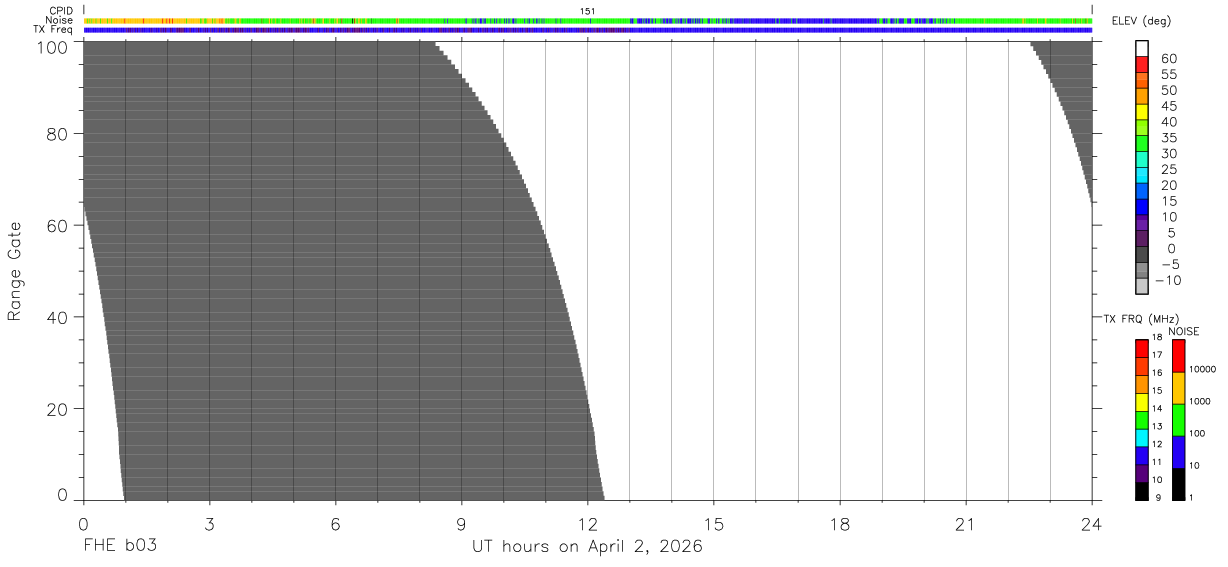The width and height of the screenshot is (1228, 567).
Task: Select the cyan 20-25 degree elevation swatch
Action: (1142, 175)
